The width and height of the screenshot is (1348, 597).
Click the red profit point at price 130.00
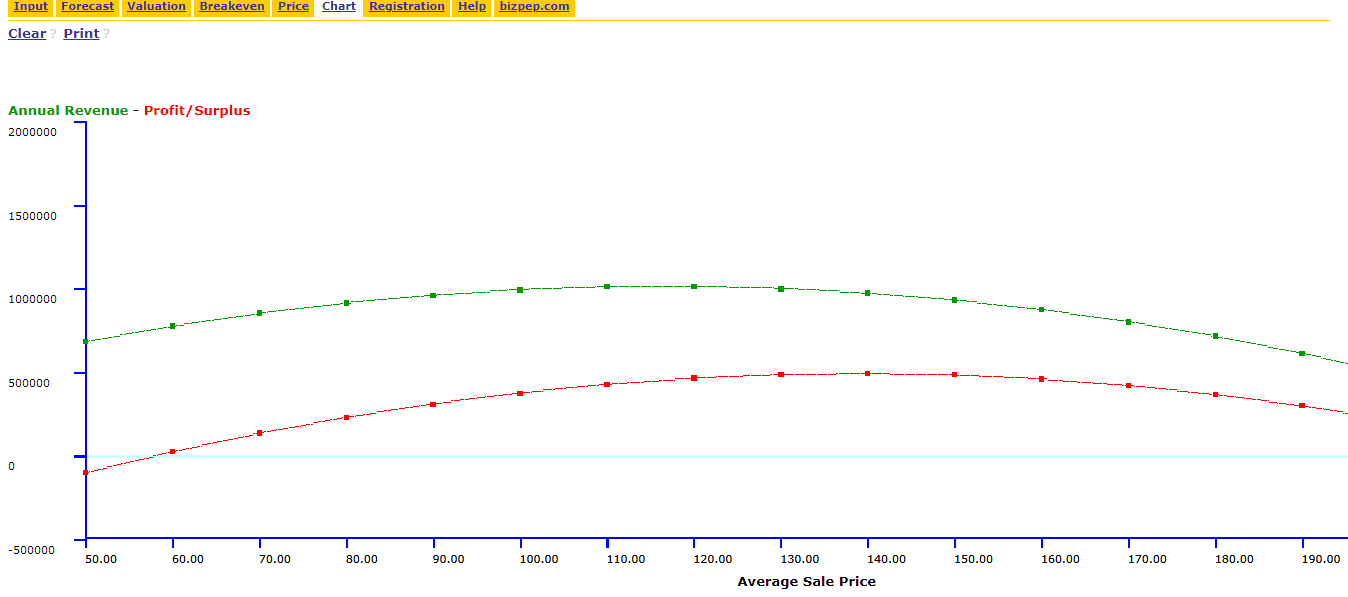click(x=781, y=374)
